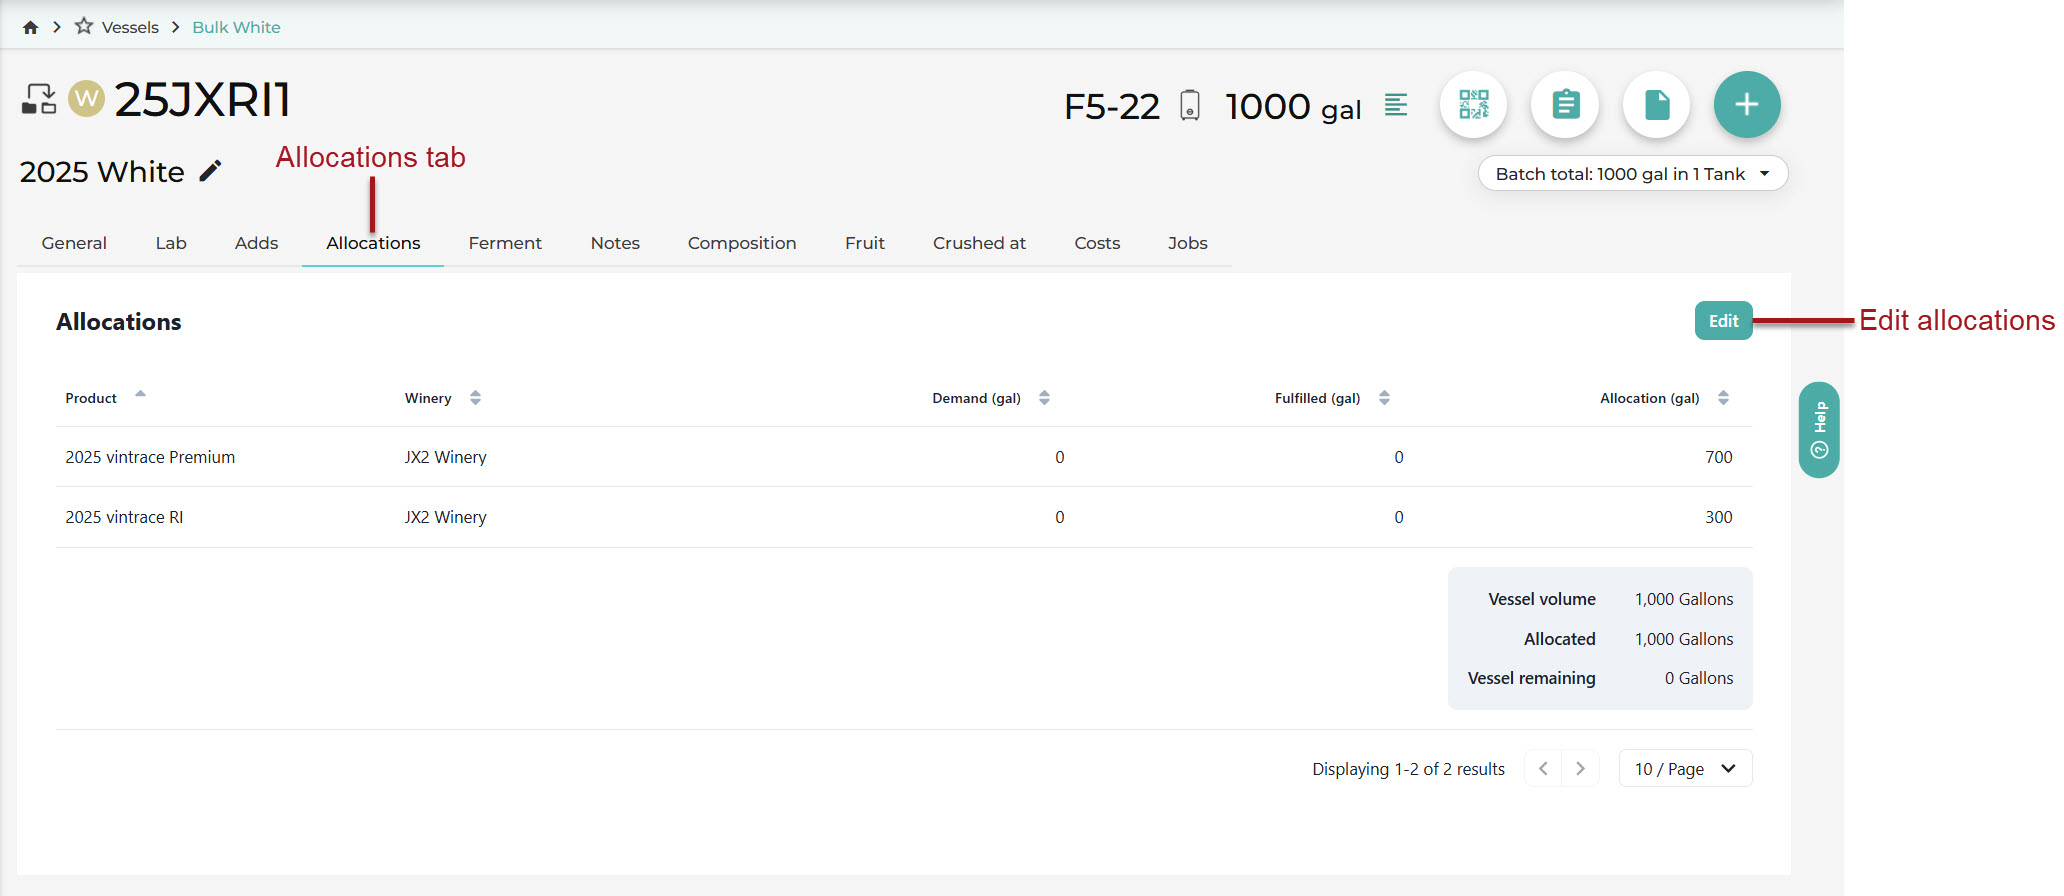Image resolution: width=2064 pixels, height=896 pixels.
Task: Switch to the General tab
Action: click(74, 243)
